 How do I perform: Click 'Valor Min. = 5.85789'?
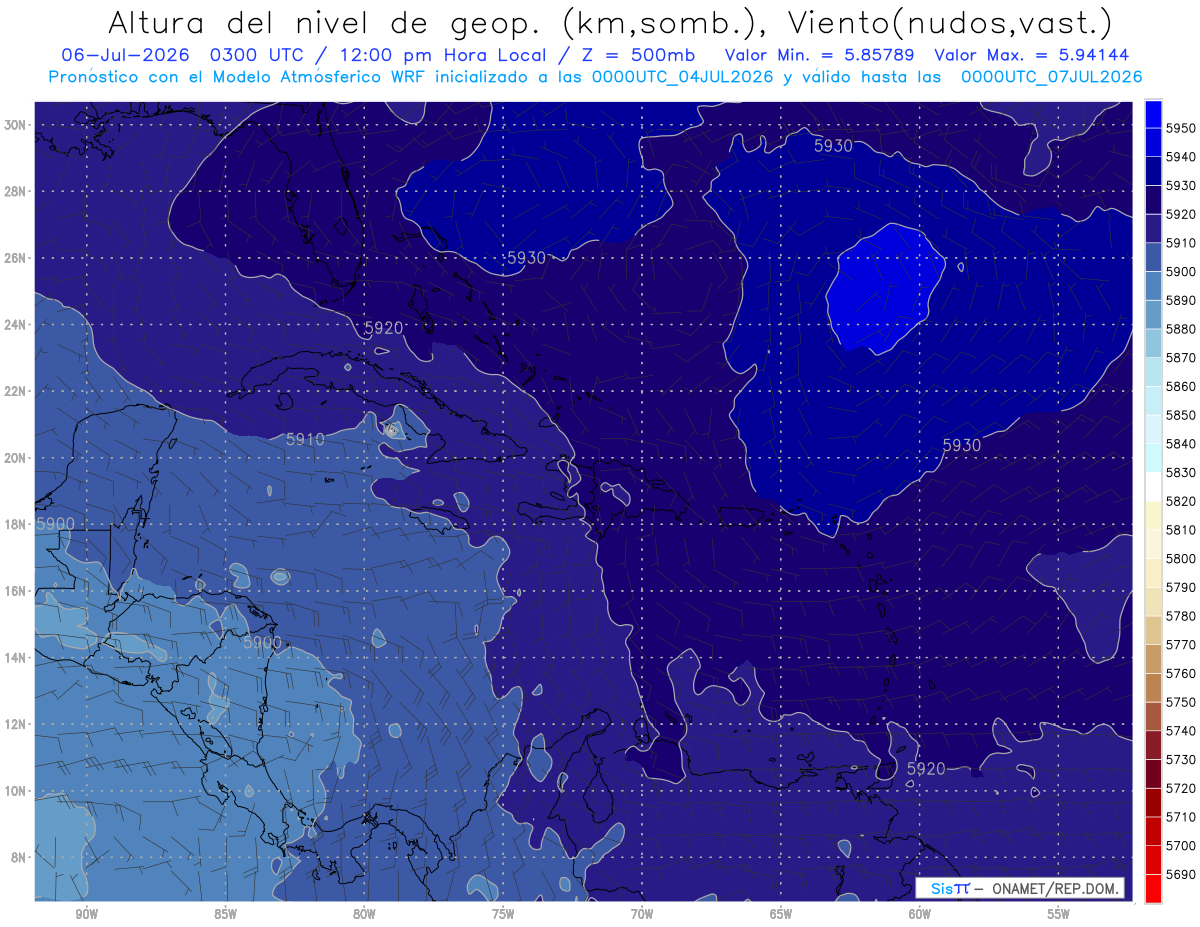point(822,55)
